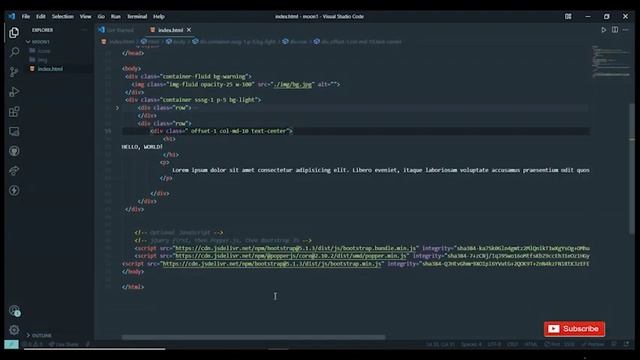Image resolution: width=640 pixels, height=360 pixels.
Task: Open the Accounts icon with badge
Action: 14,311
